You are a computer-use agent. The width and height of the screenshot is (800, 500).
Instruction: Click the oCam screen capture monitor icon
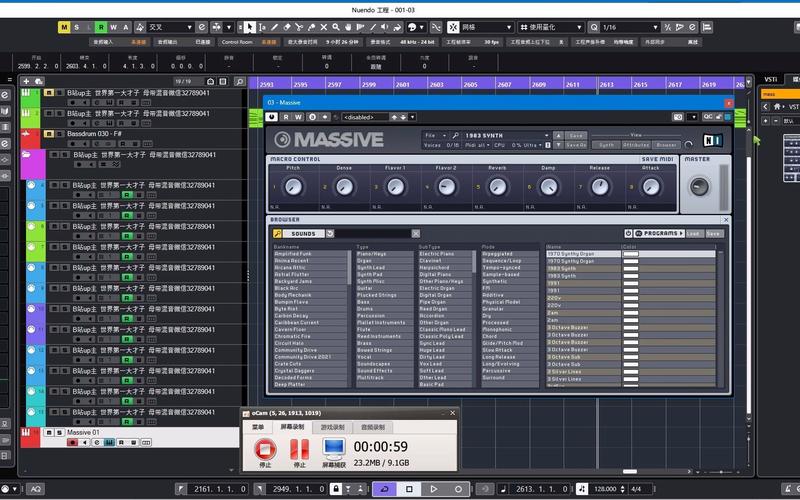(x=334, y=448)
